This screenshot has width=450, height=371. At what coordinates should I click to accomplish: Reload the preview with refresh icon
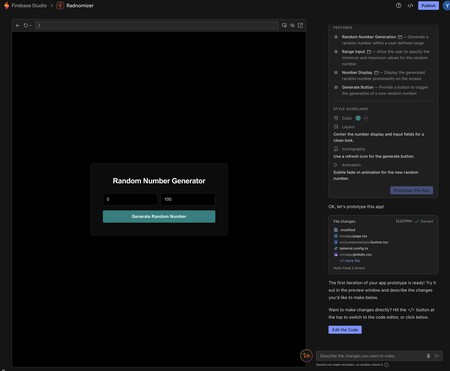click(x=25, y=25)
